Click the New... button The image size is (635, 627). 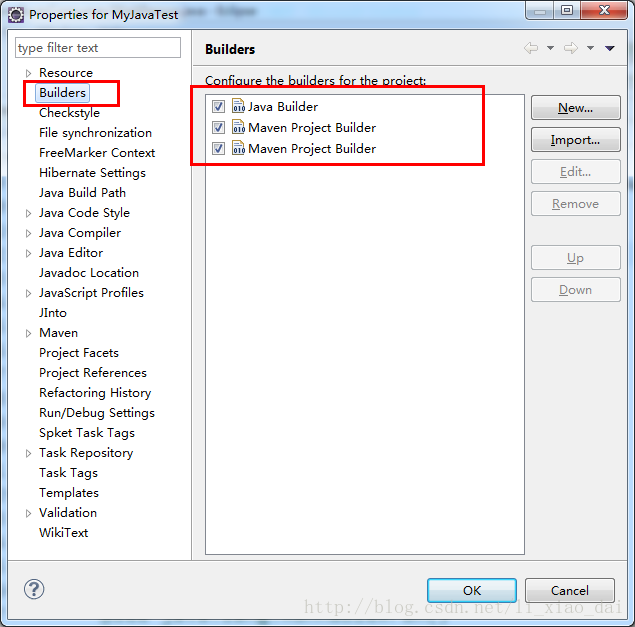tap(575, 108)
